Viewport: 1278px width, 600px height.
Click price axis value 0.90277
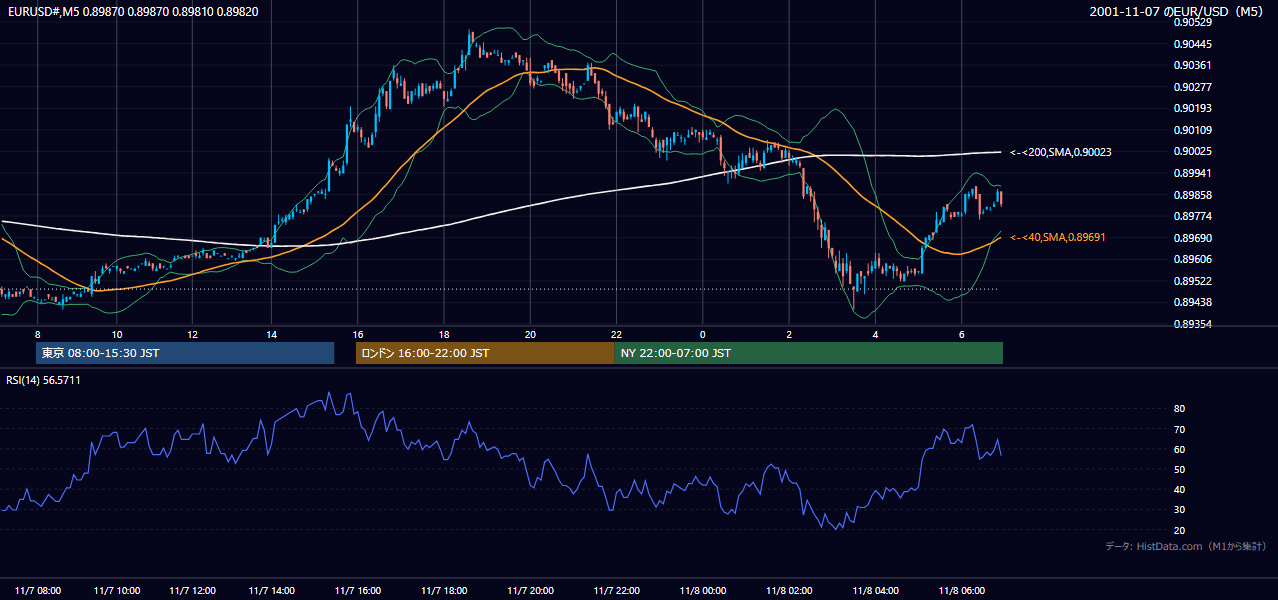1192,87
